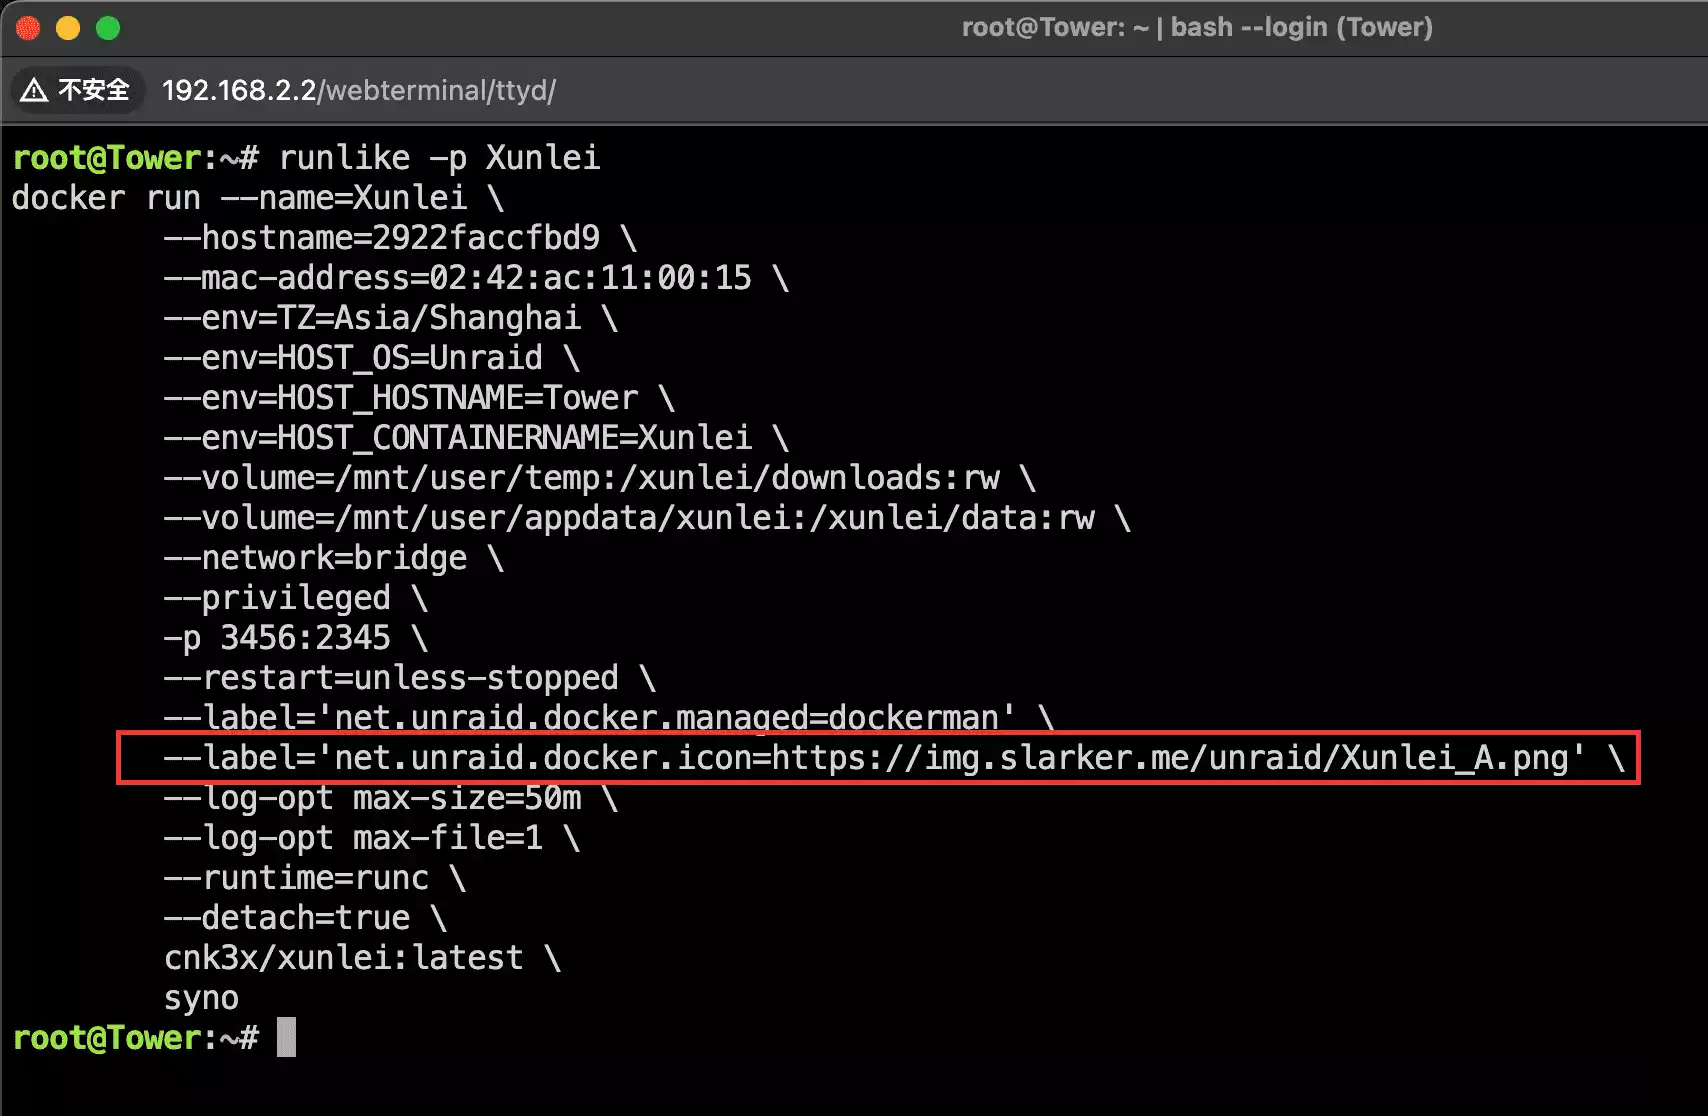Click the yellow minimize window button

[x=68, y=28]
